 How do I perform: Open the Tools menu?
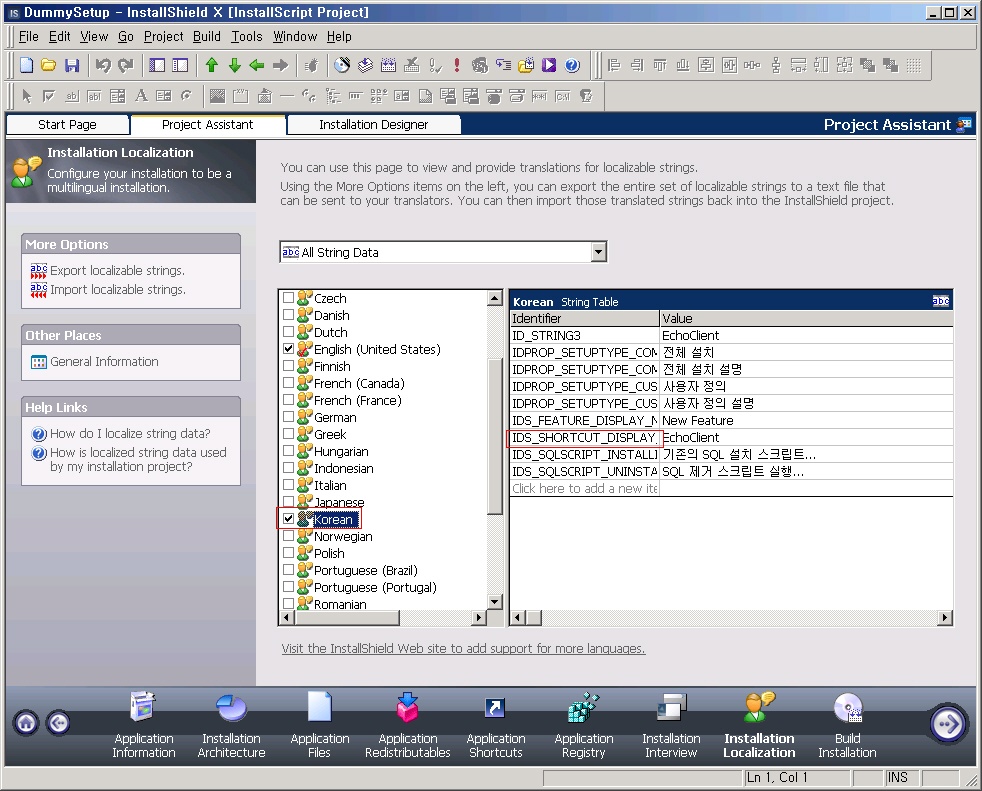coord(247,36)
